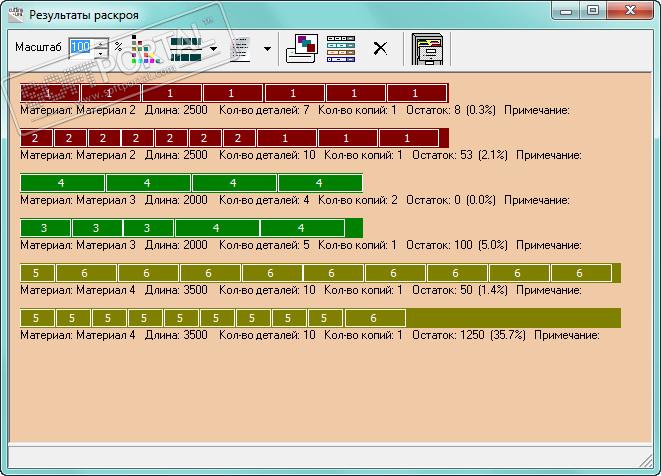Click the Масштаб scale input field
Image resolution: width=661 pixels, height=476 pixels.
tap(81, 47)
